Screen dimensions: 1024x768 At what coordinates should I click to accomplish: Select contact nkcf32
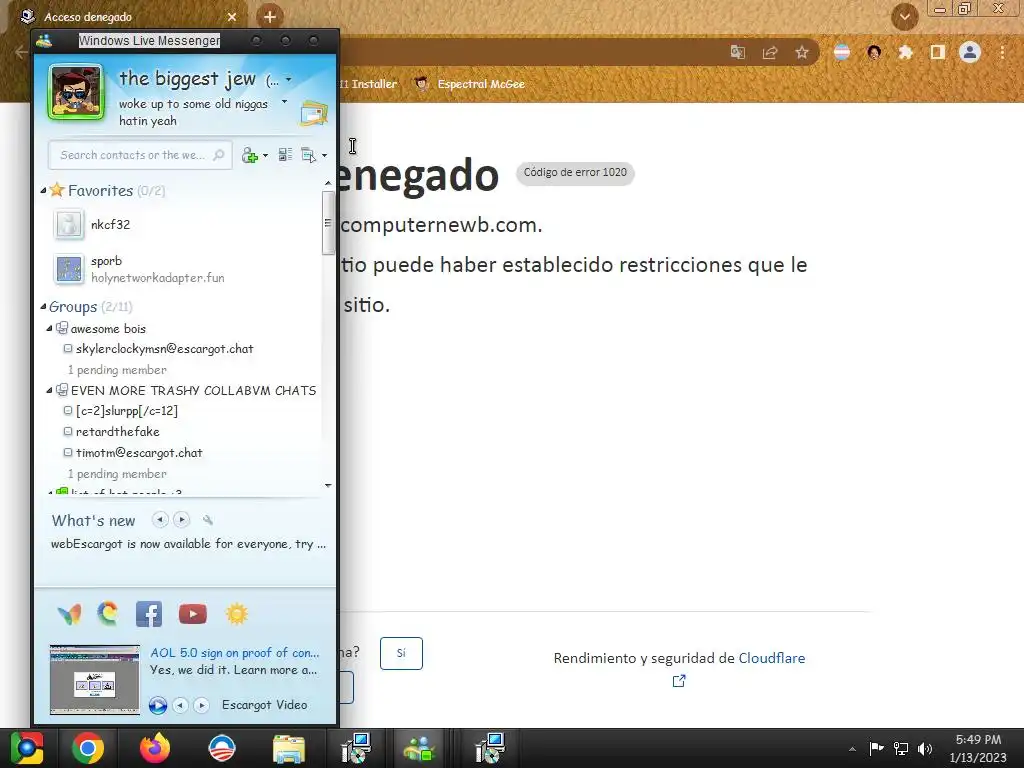coord(110,225)
